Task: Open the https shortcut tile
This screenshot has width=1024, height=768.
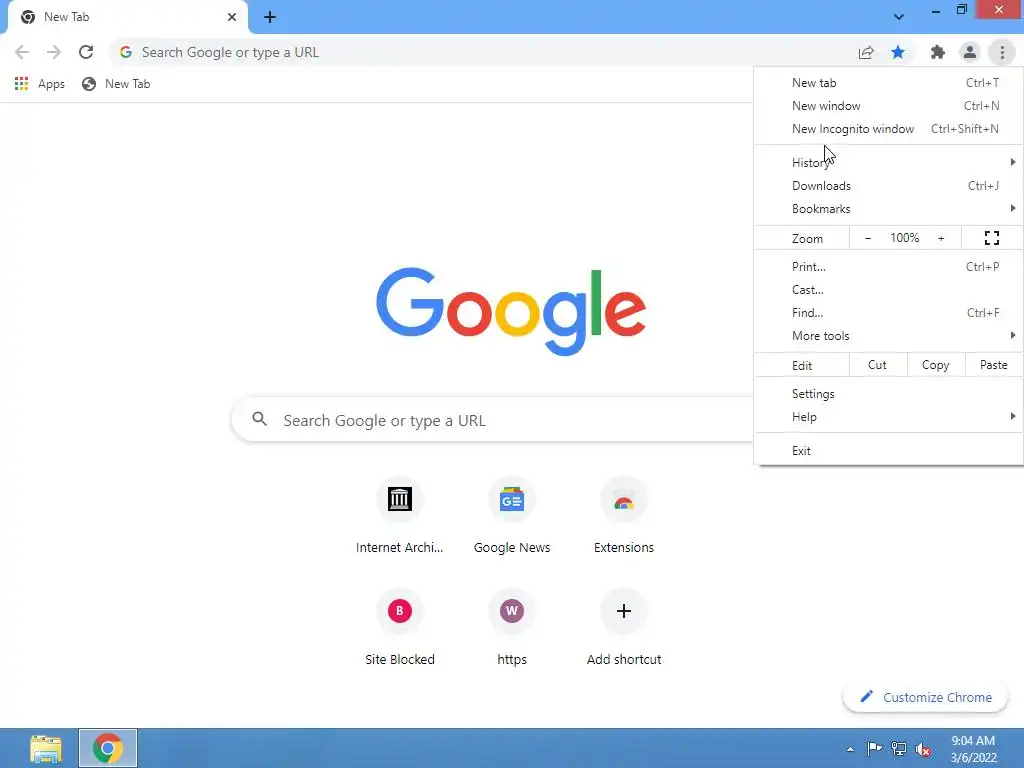Action: coord(512,629)
